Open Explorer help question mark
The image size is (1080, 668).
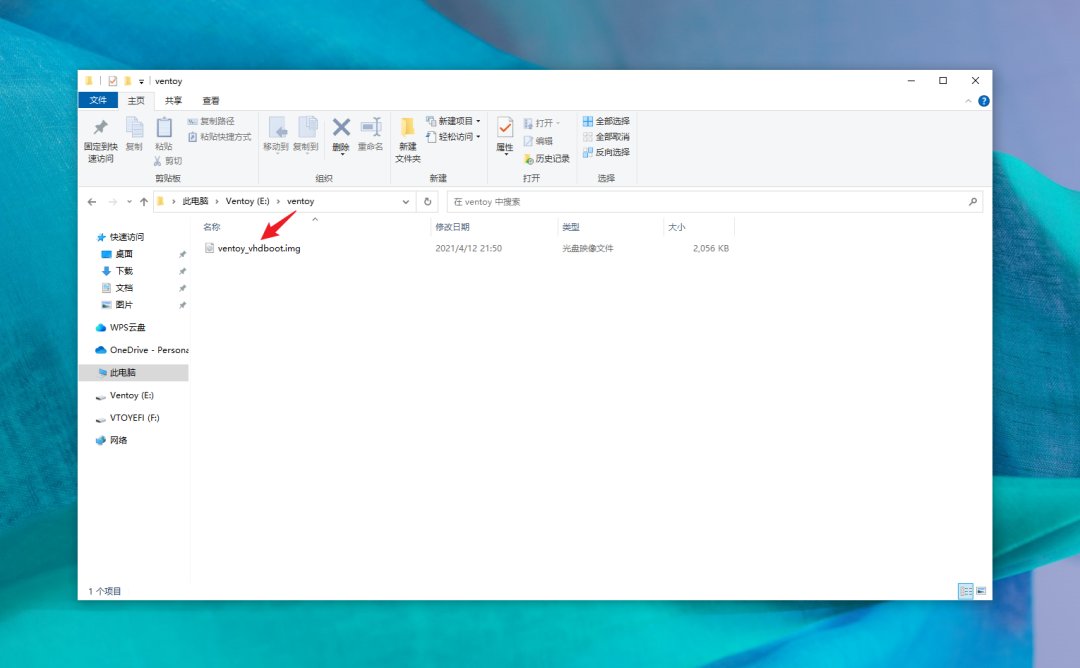coord(984,101)
